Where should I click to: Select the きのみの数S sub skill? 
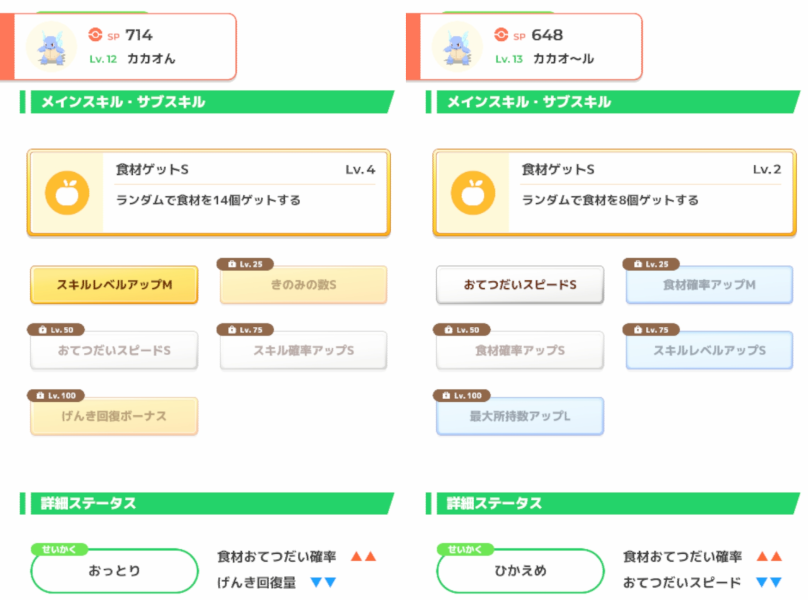point(303,285)
